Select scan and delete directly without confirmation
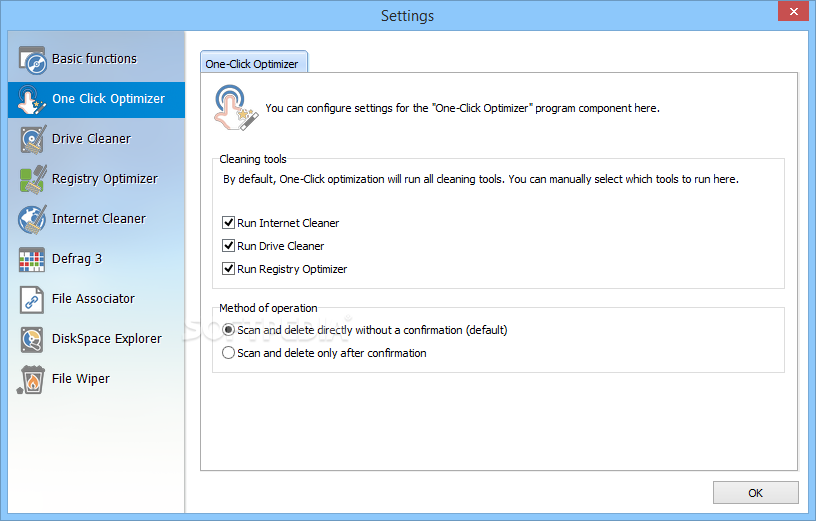The image size is (816, 521). 228,330
